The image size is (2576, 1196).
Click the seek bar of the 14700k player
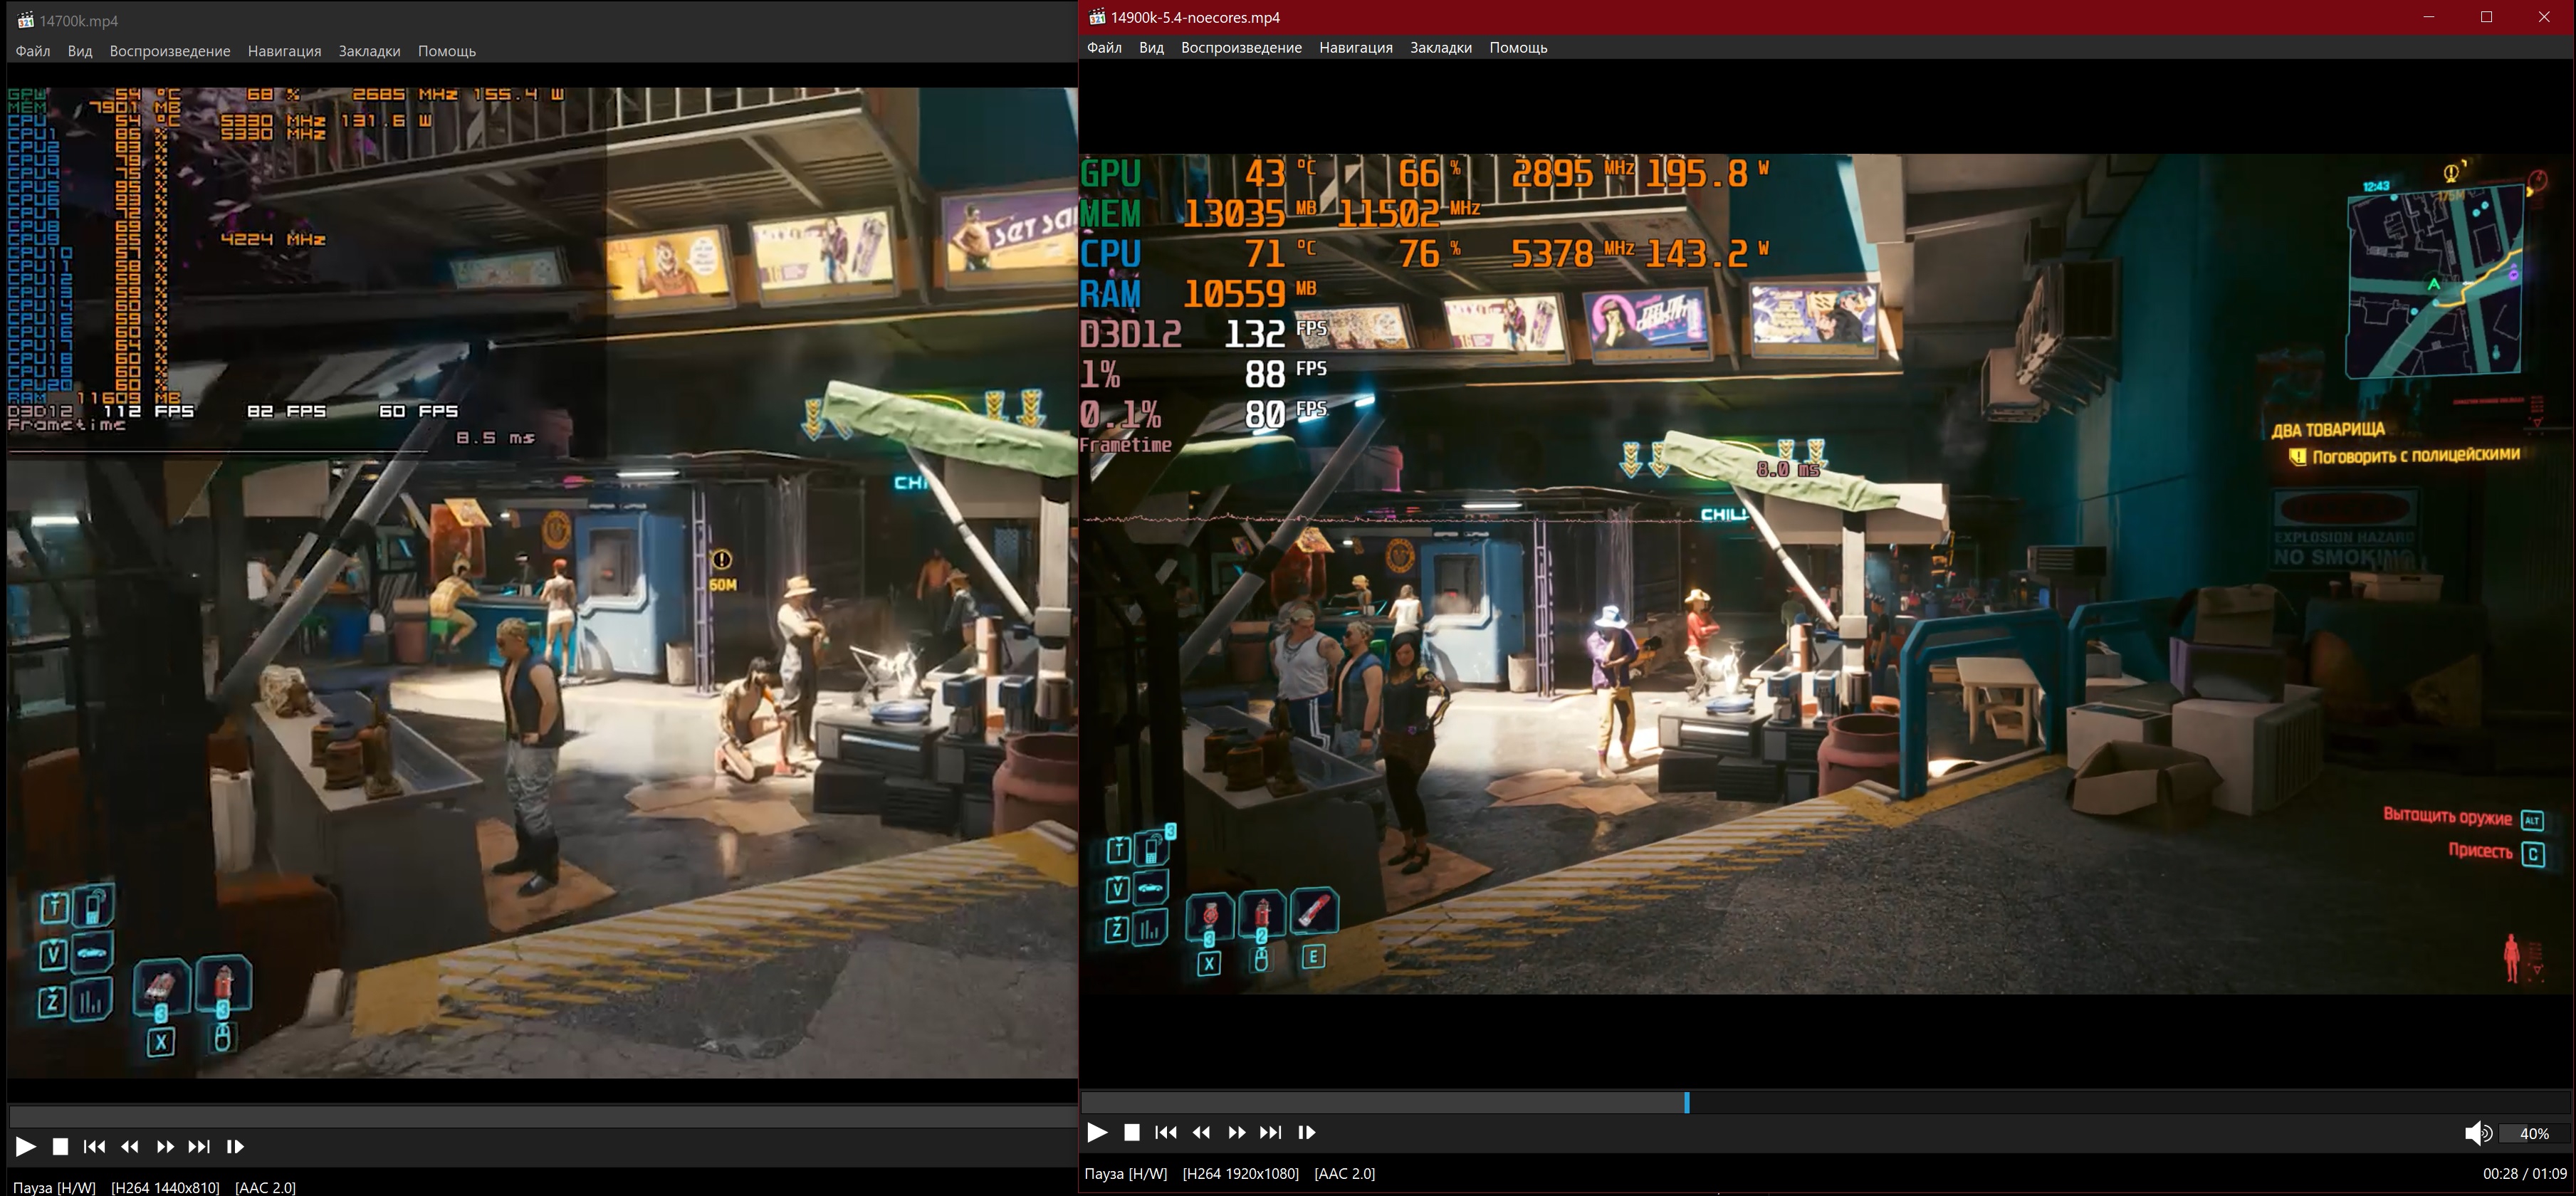pyautogui.click(x=540, y=1116)
